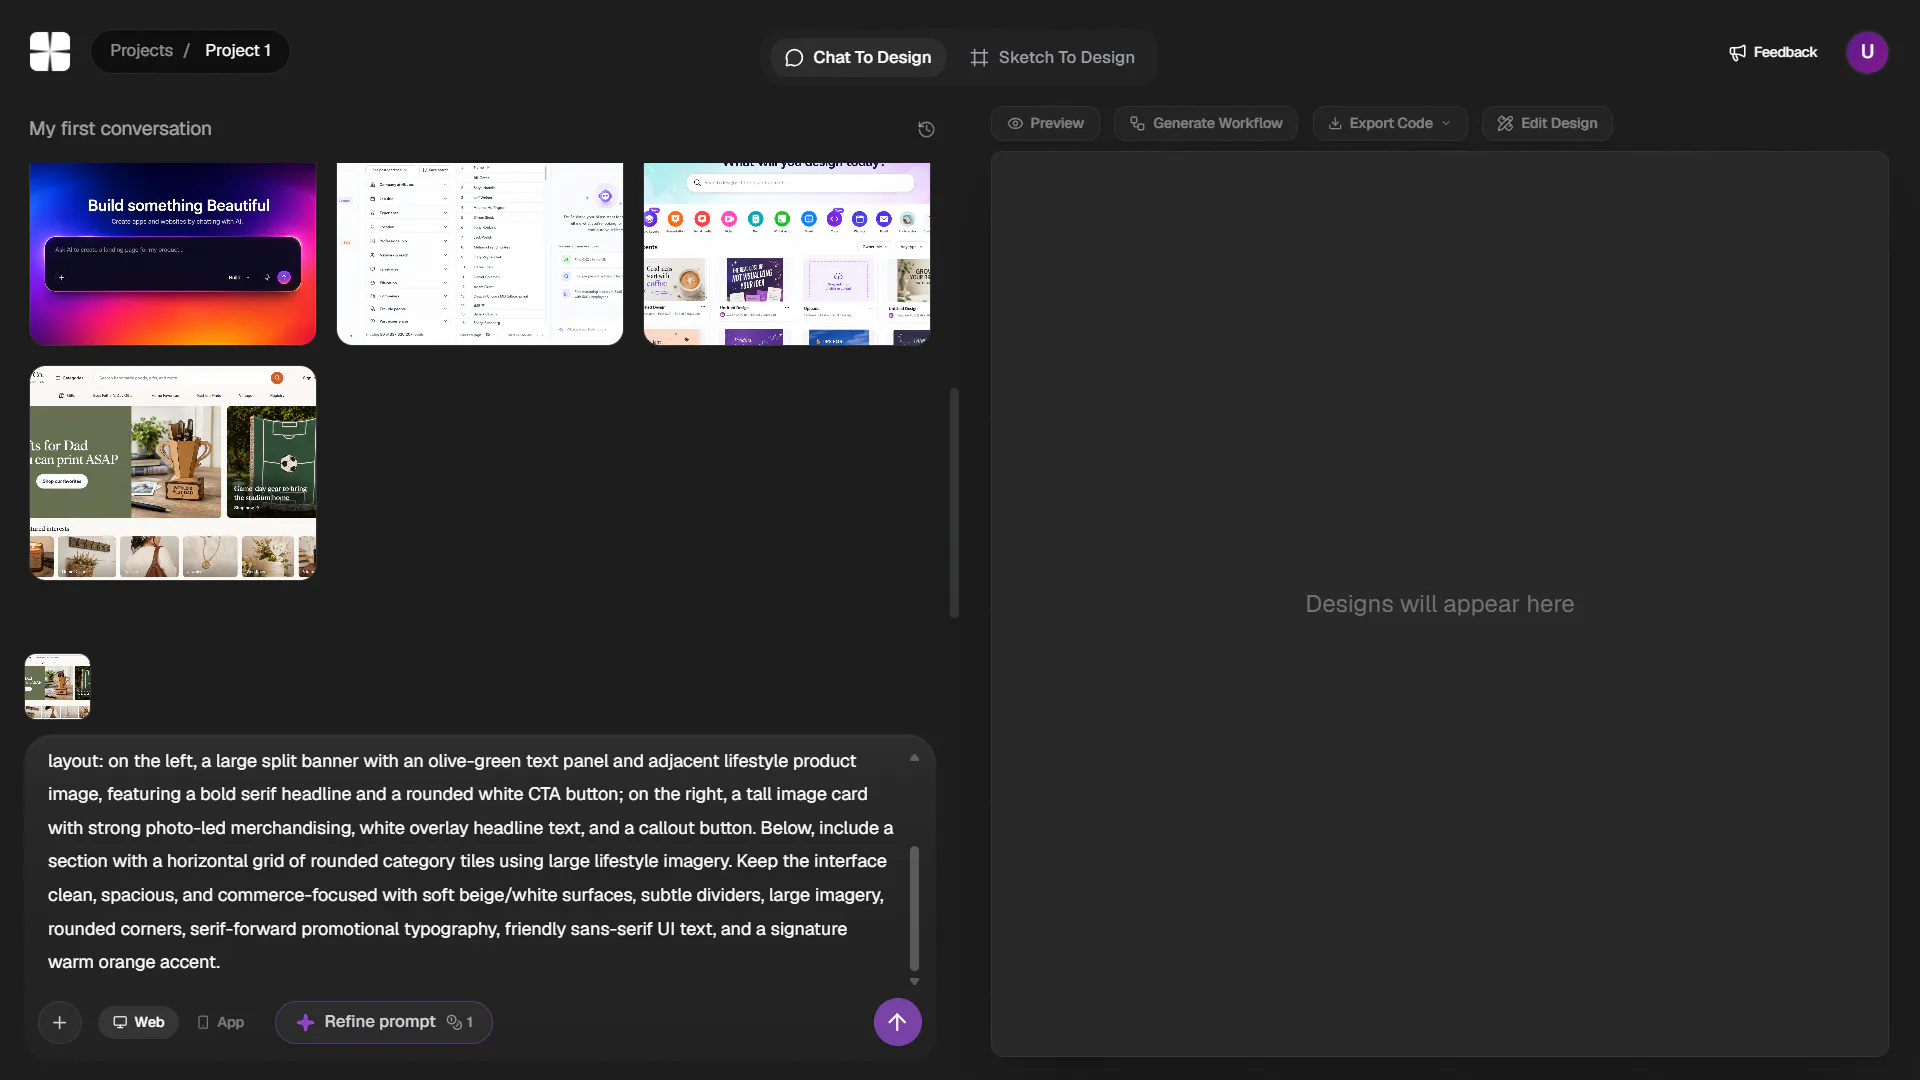Click the conversation panel scrollbar
This screenshot has width=1920, height=1080.
[x=954, y=503]
